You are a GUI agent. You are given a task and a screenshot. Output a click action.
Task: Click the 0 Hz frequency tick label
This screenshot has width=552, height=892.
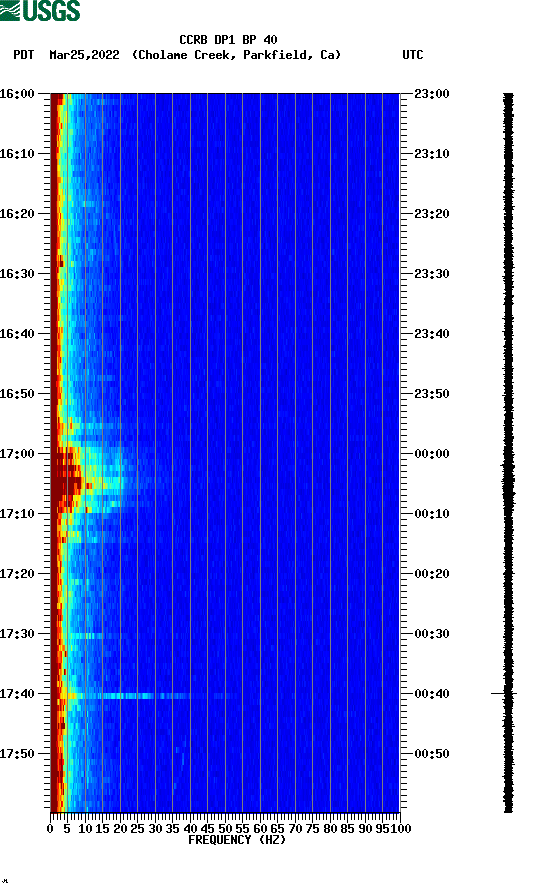click(50, 829)
